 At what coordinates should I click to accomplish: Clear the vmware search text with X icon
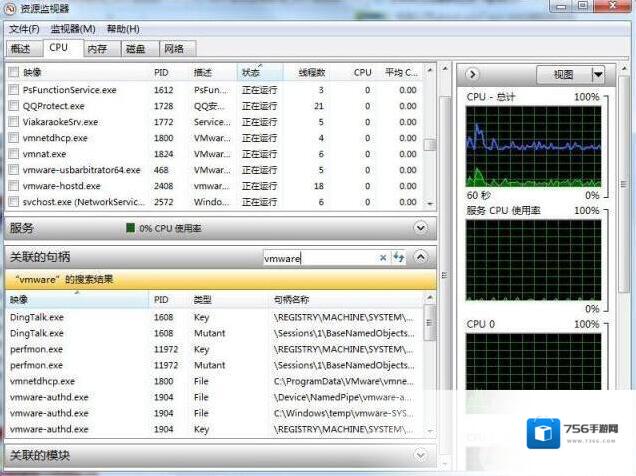tap(383, 258)
